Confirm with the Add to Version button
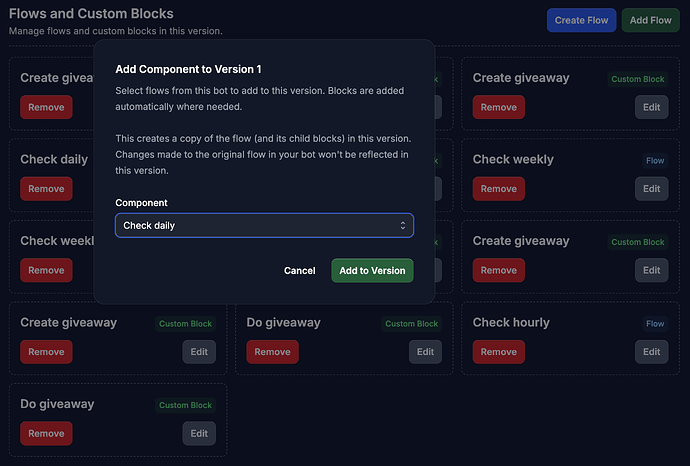Screen dimensions: 690x466 click(372, 271)
